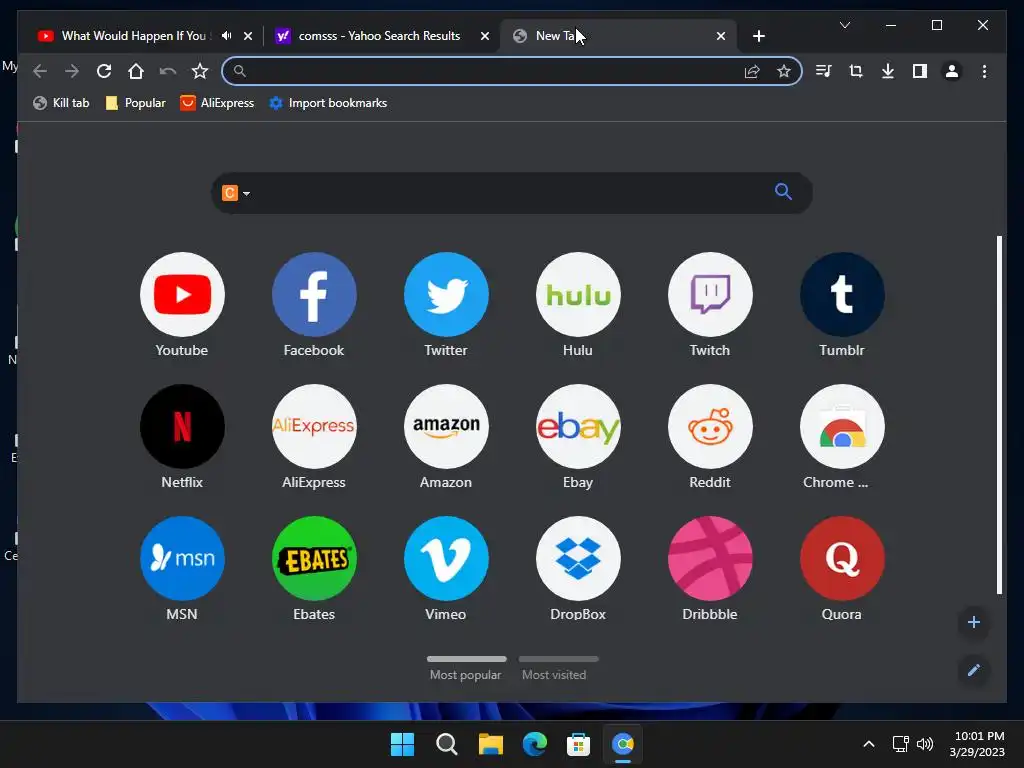1024x768 pixels.
Task: Open the Vimeo speed dial tile
Action: (x=446, y=558)
